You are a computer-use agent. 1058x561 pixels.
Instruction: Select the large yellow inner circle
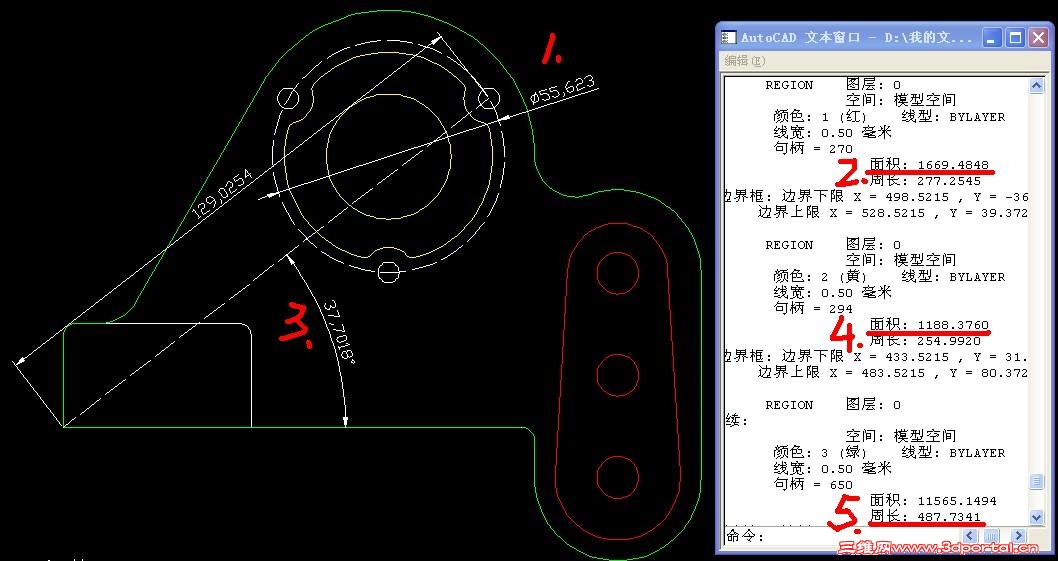389,157
